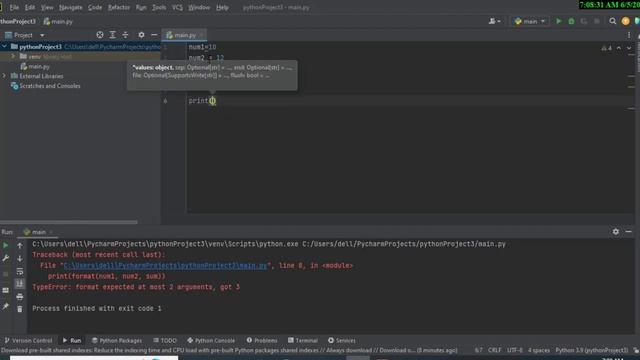Open the Help menu

point(222,7)
